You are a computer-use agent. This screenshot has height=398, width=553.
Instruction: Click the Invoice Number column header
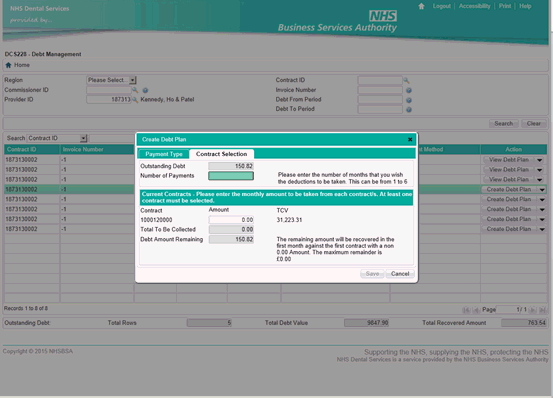97,149
